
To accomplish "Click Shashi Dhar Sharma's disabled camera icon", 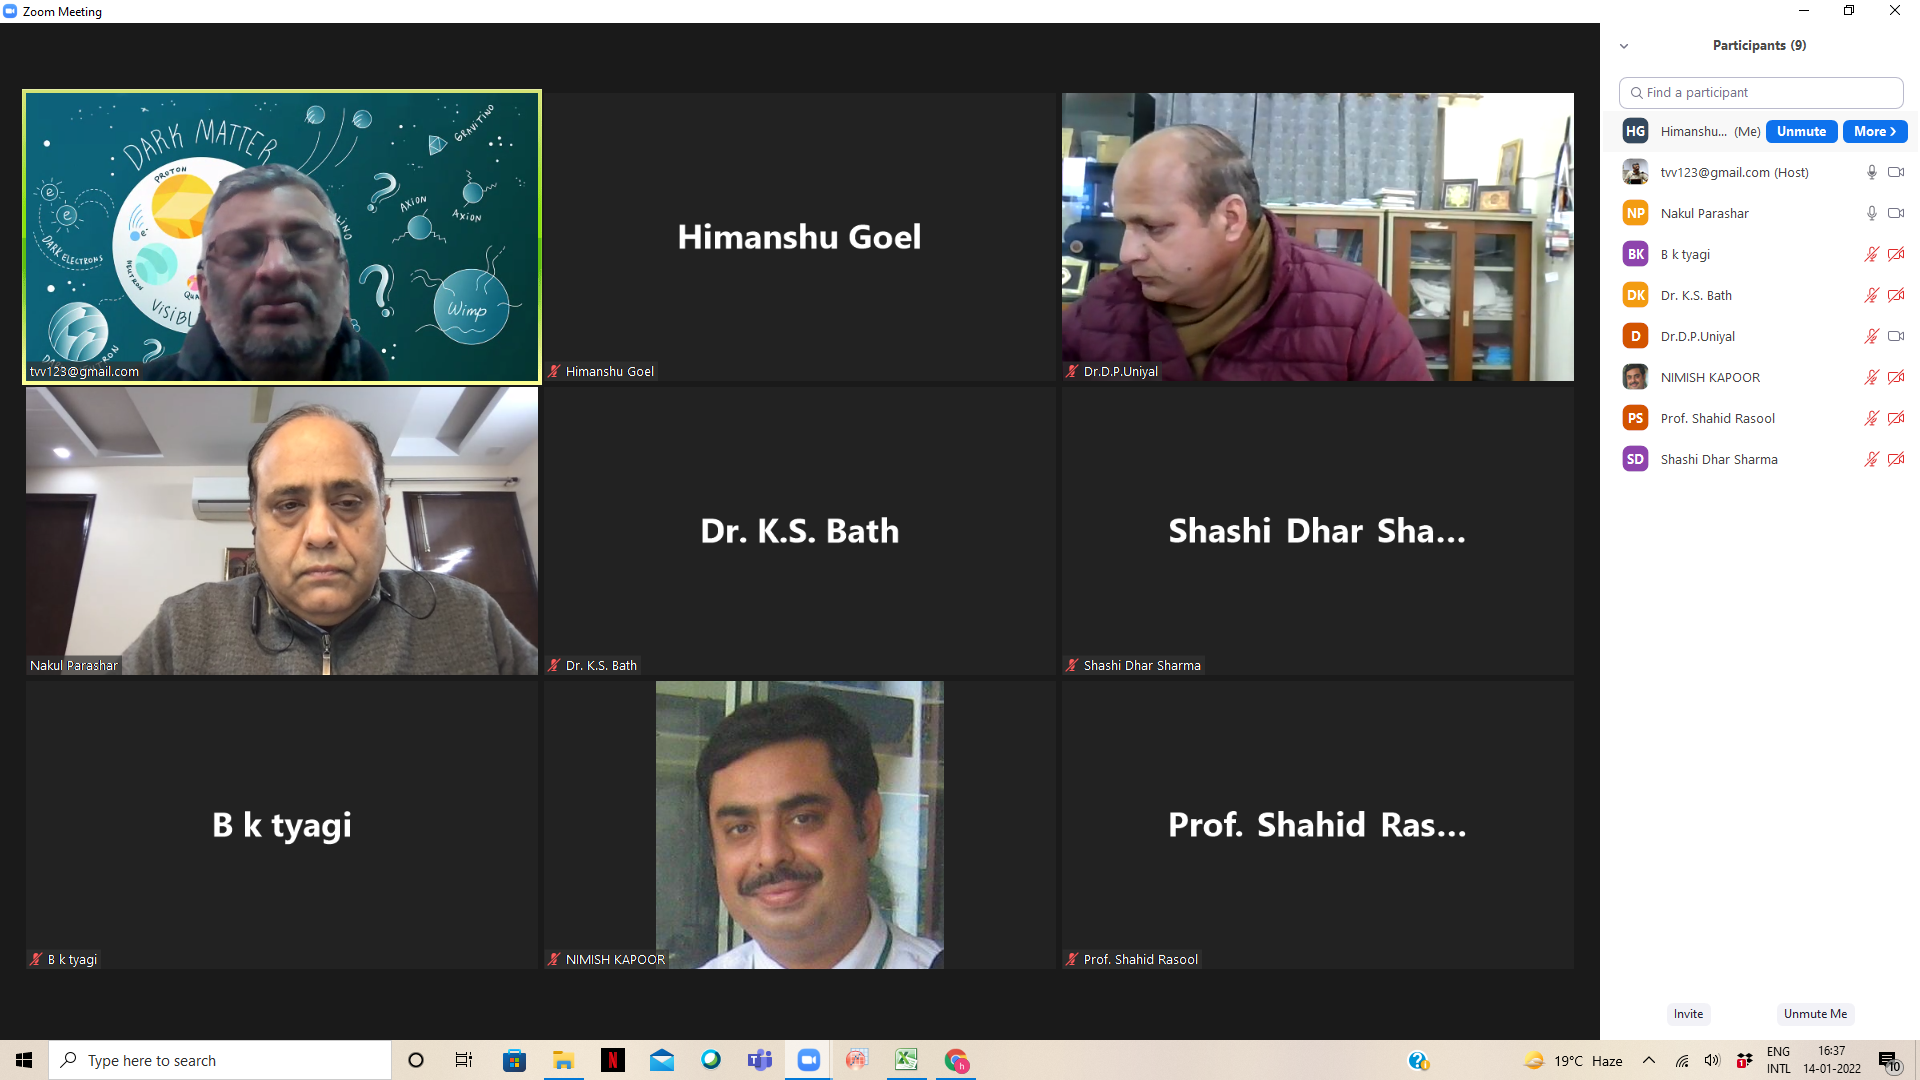I will point(1895,459).
